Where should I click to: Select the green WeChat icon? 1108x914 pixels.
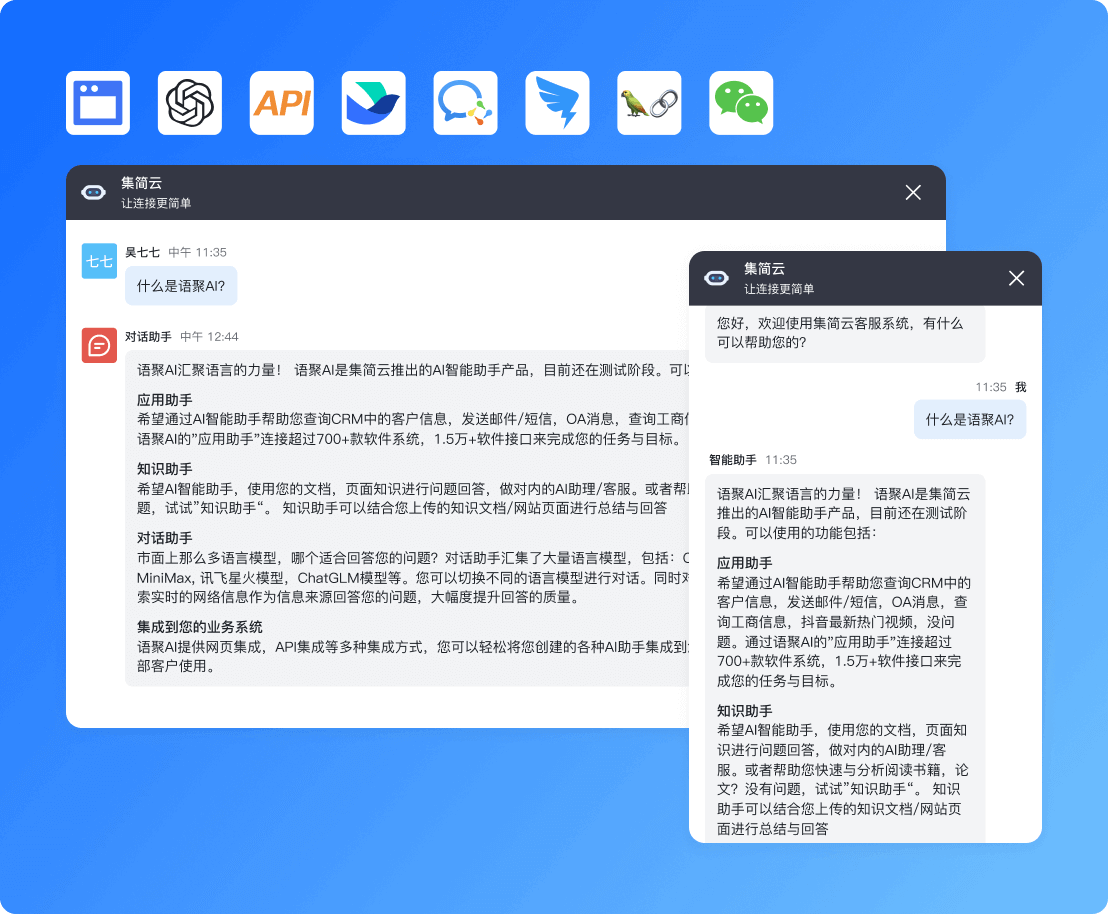(x=741, y=103)
